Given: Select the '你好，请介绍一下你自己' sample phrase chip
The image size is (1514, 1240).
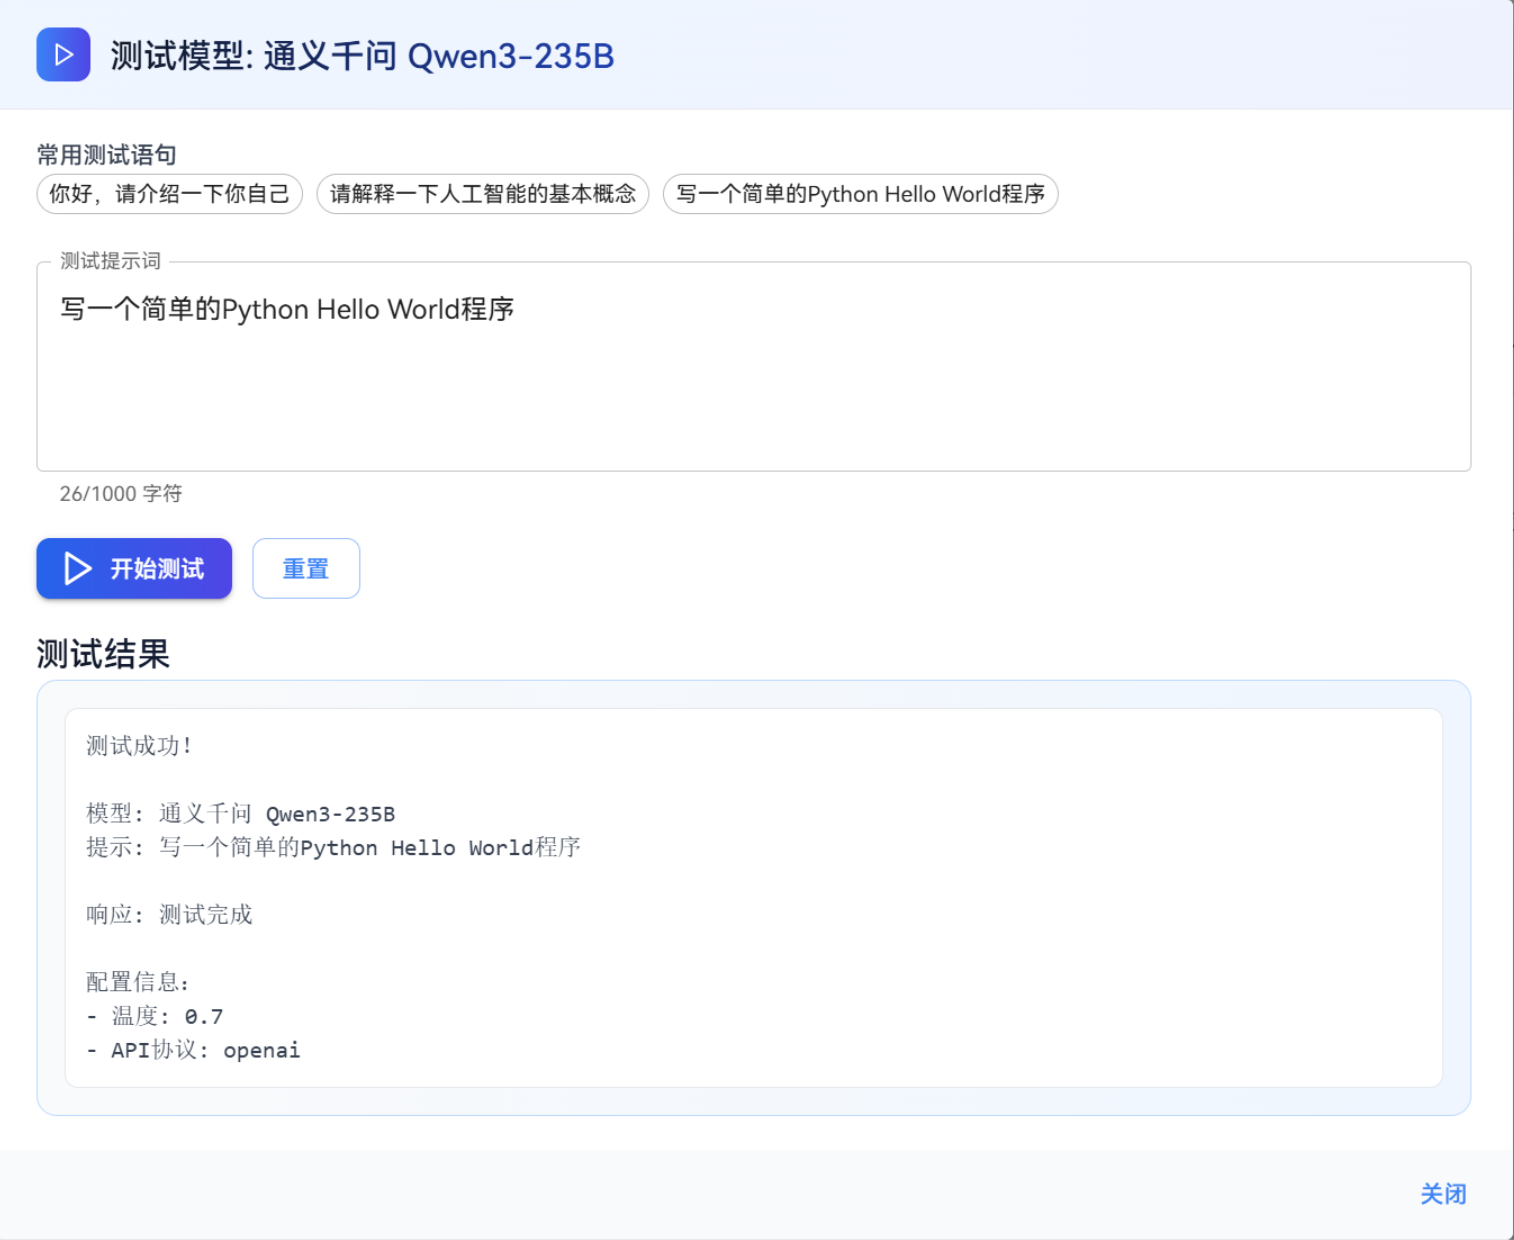Looking at the screenshot, I should click(170, 194).
